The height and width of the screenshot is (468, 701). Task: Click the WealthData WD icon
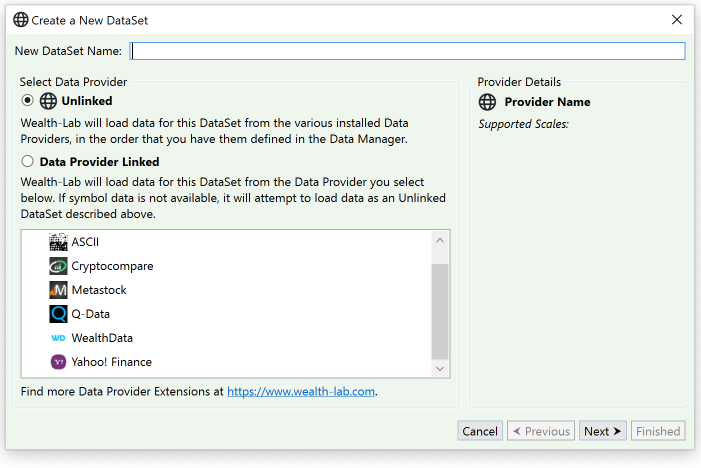(x=58, y=338)
